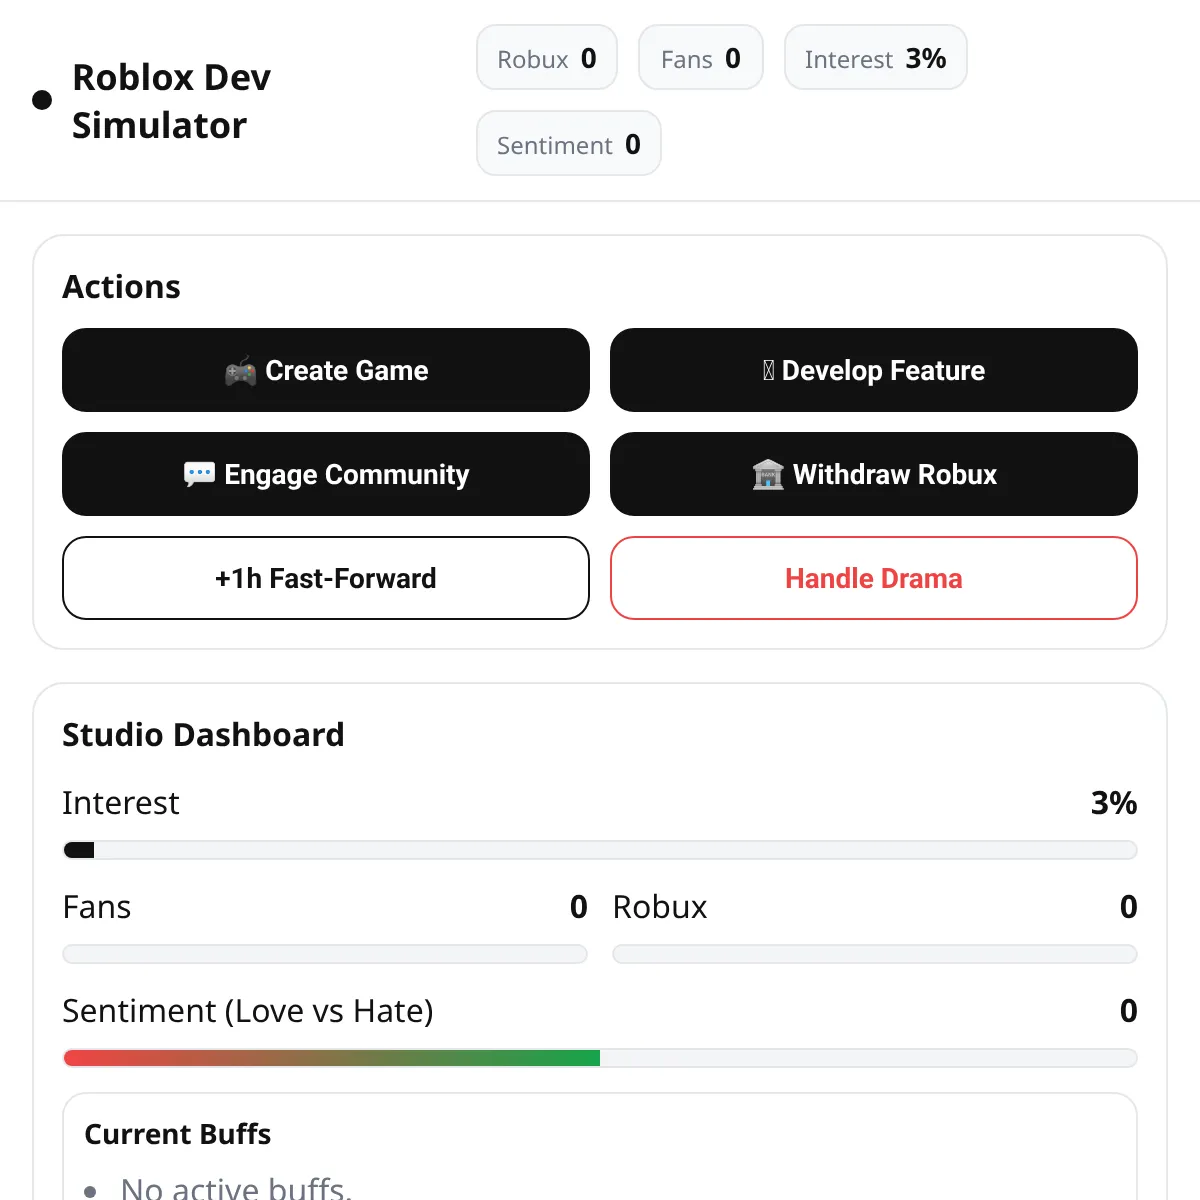Click the icon on the Develop Feature button
Image resolution: width=1200 pixels, height=1200 pixels.
click(769, 370)
